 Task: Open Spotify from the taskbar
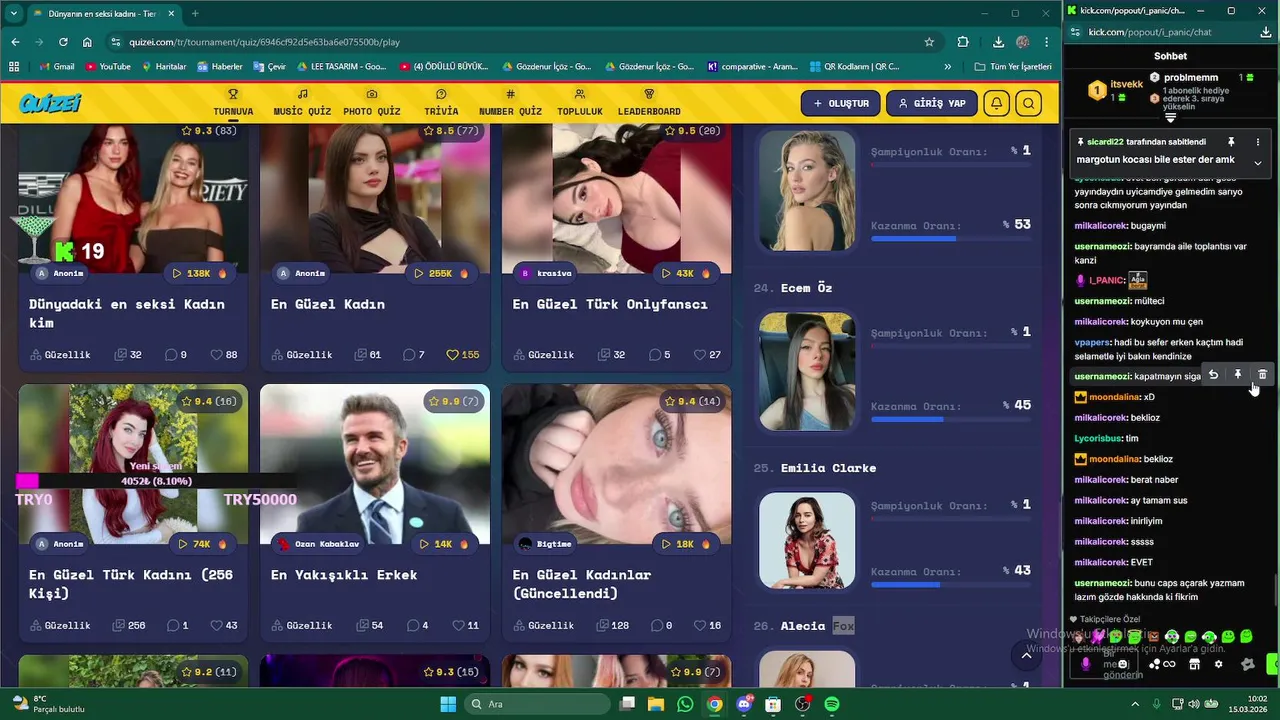(x=832, y=704)
